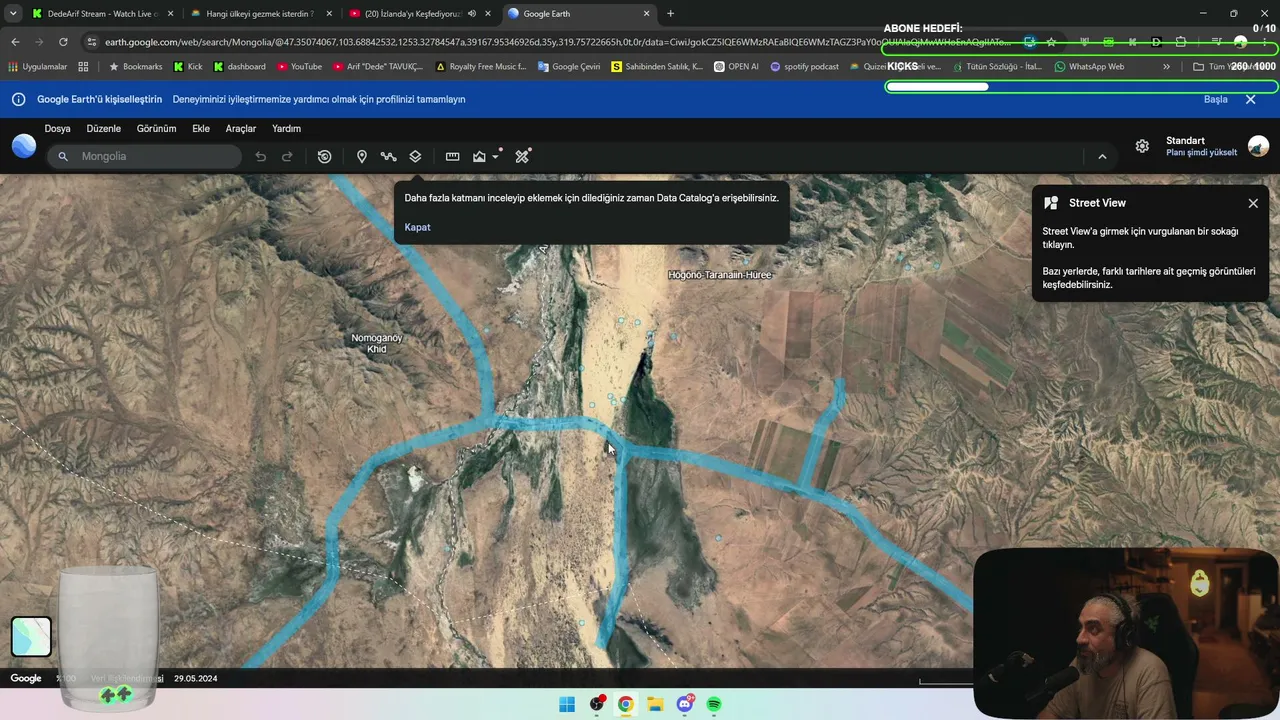The image size is (1280, 720).
Task: Click the imagery picture tool icon
Action: pyautogui.click(x=479, y=157)
